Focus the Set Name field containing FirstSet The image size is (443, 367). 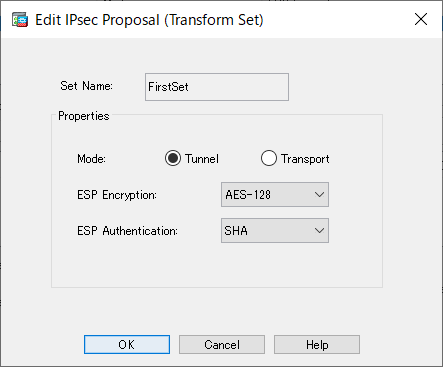pos(217,87)
